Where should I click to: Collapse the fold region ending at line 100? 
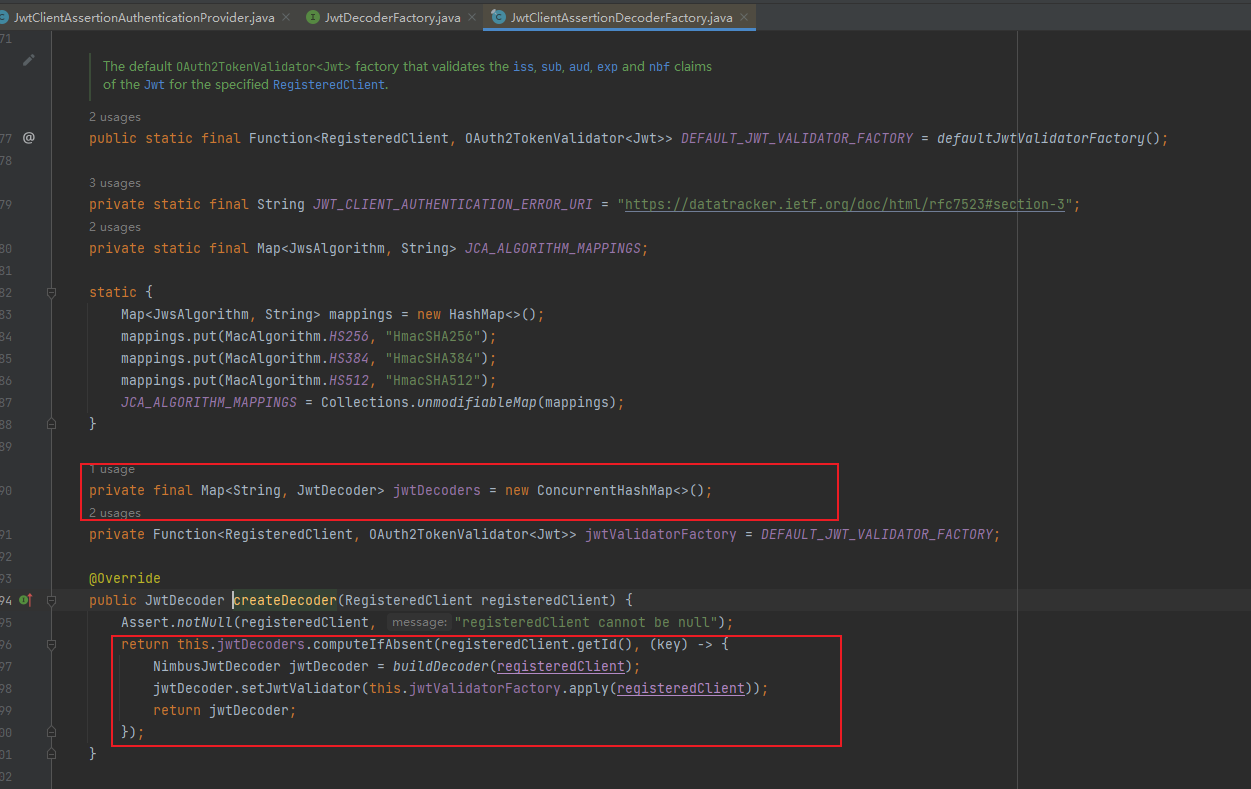tap(51, 731)
